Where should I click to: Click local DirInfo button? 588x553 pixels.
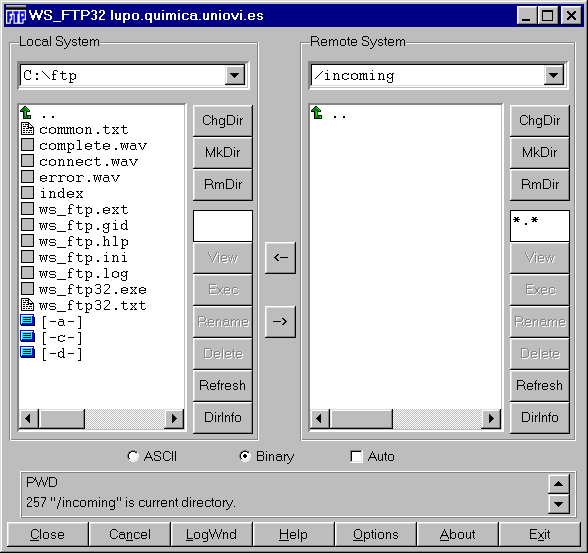click(x=223, y=418)
